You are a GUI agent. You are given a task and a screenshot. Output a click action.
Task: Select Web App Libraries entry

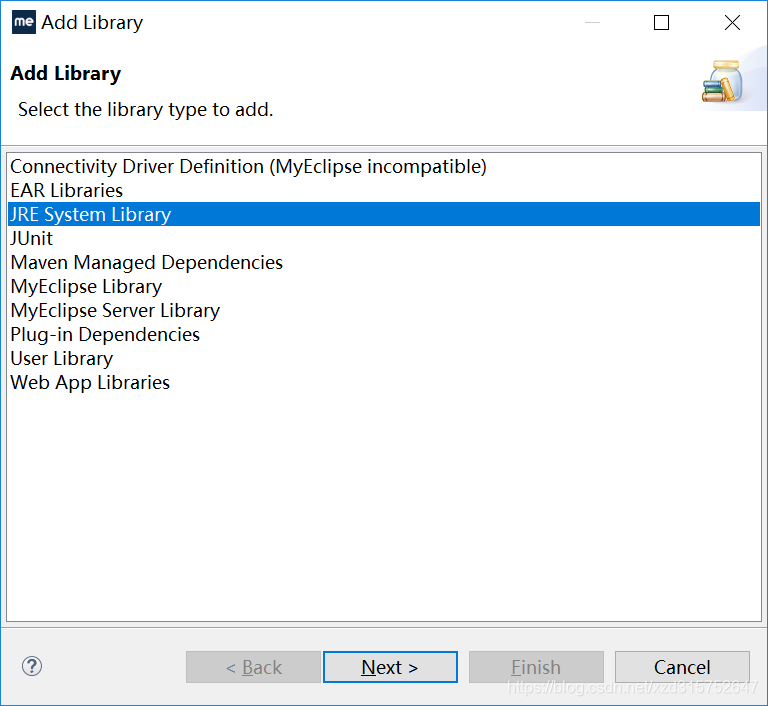[384, 383]
